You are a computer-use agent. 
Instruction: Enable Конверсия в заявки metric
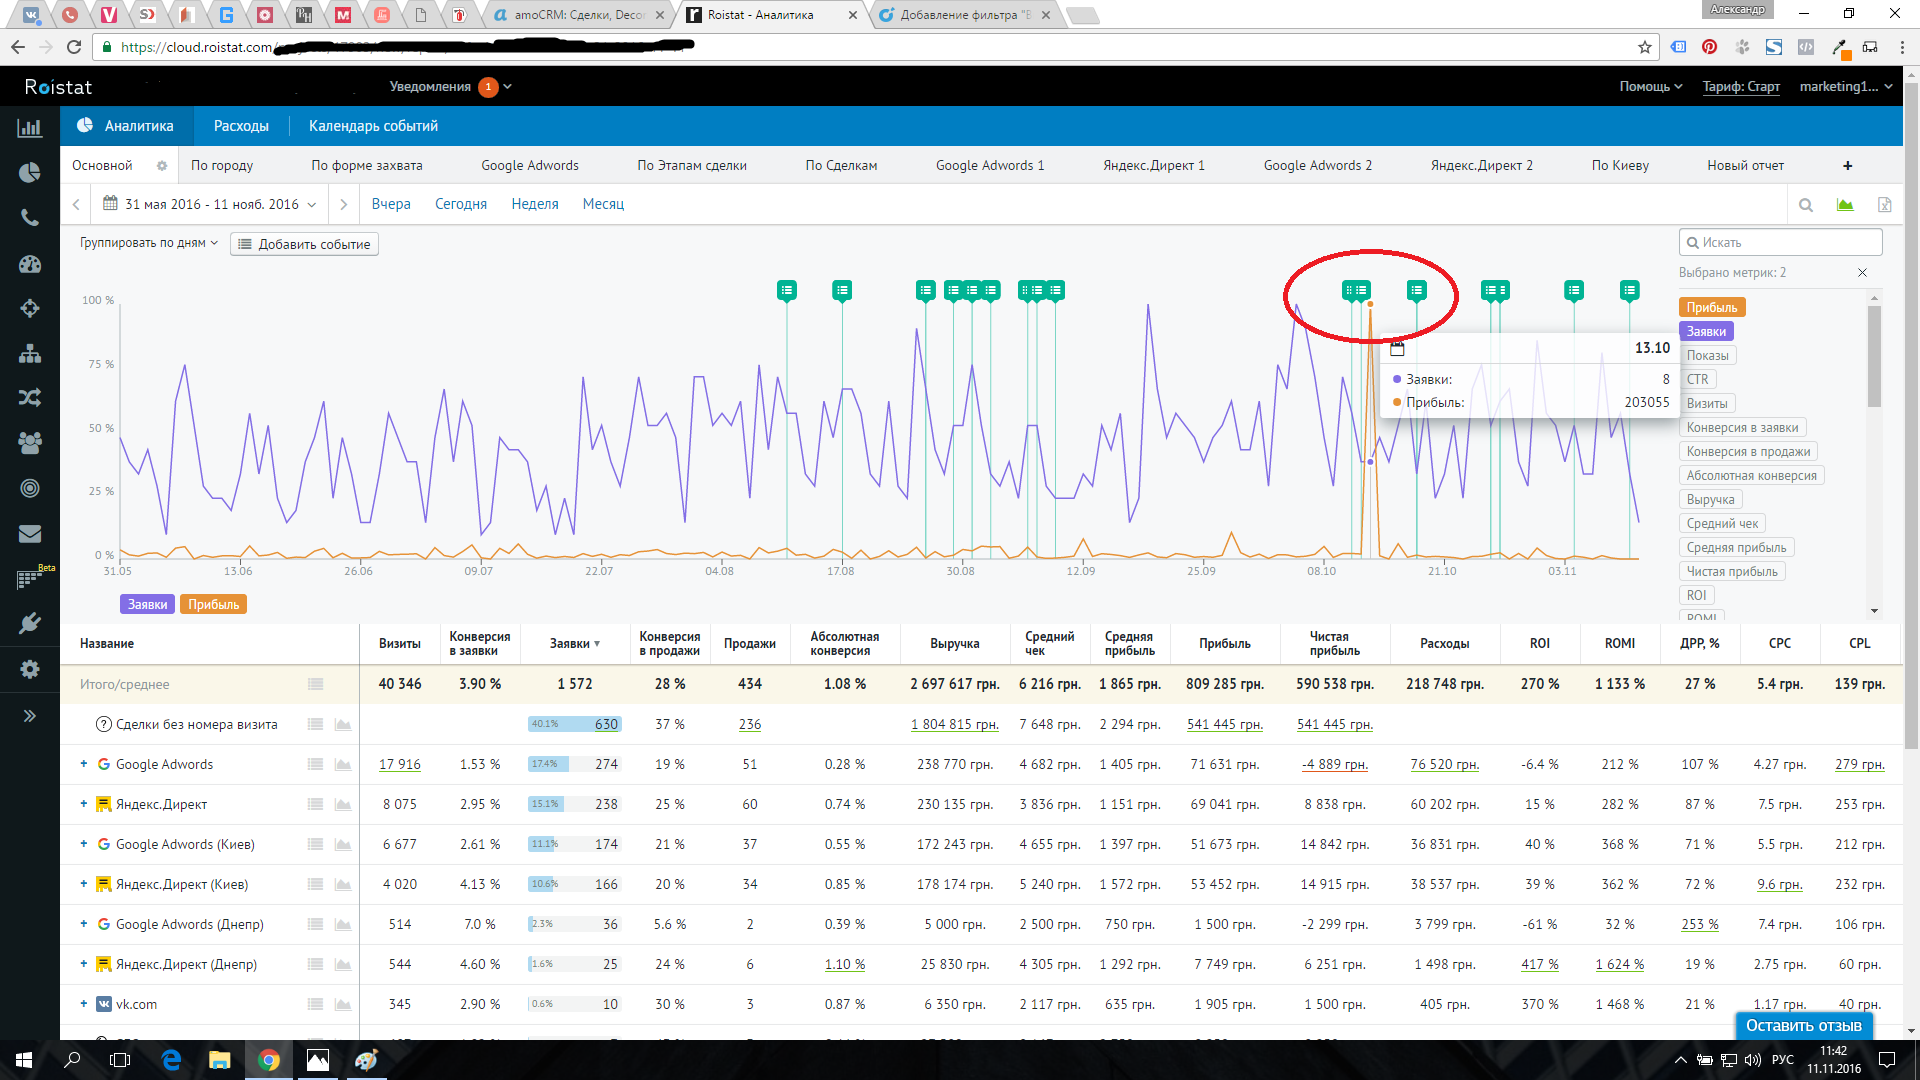tap(1742, 428)
